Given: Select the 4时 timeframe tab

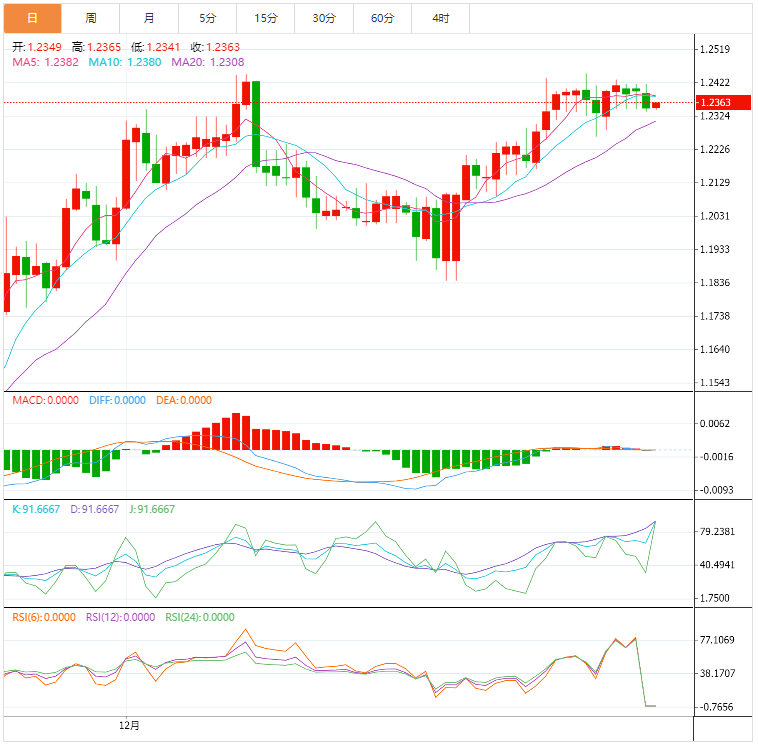Looking at the screenshot, I should (x=441, y=18).
